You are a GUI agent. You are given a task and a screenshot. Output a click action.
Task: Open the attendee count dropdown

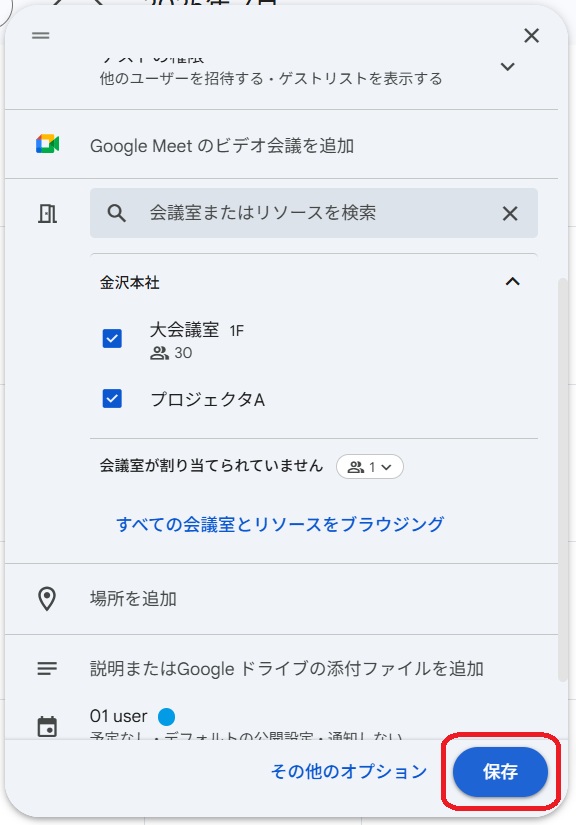click(x=370, y=467)
